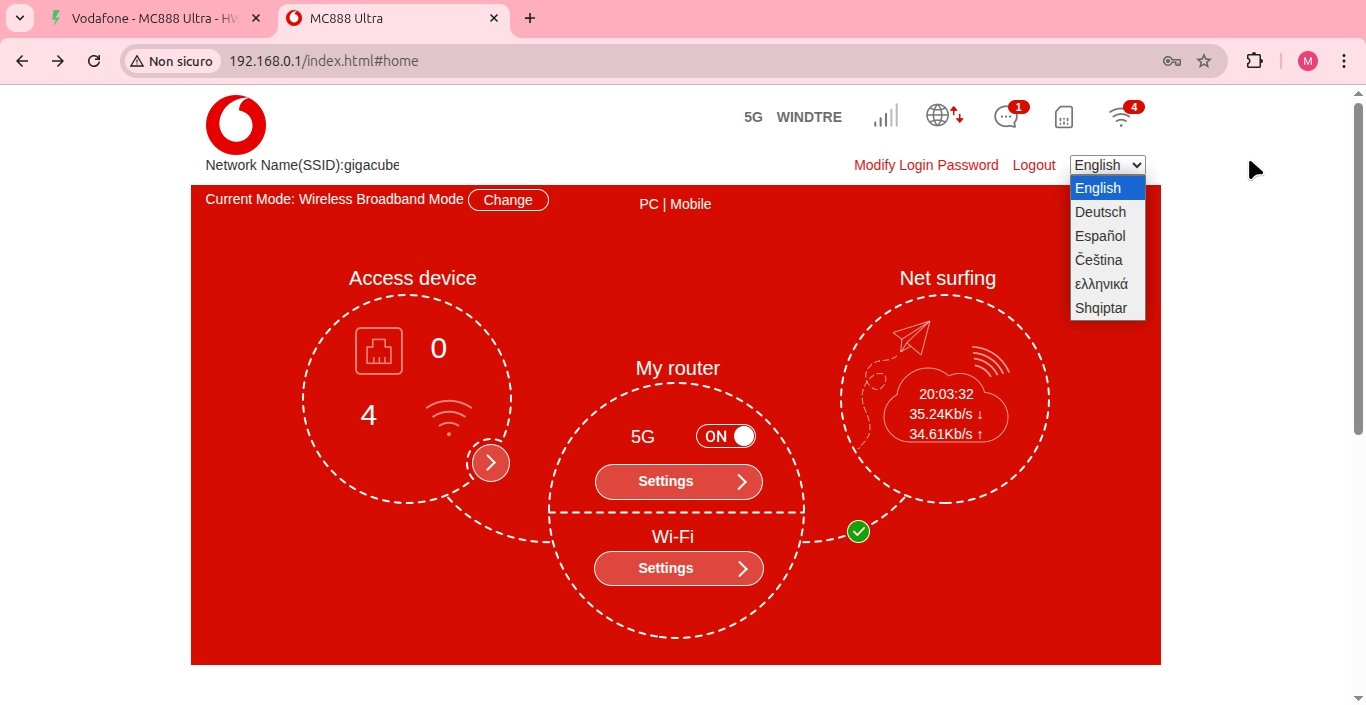Click the My router heading
The height and width of the screenshot is (705, 1366).
(x=678, y=368)
